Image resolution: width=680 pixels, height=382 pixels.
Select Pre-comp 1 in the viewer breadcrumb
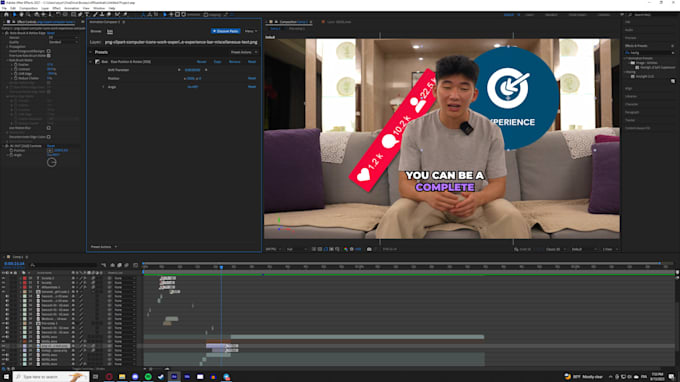pos(297,29)
